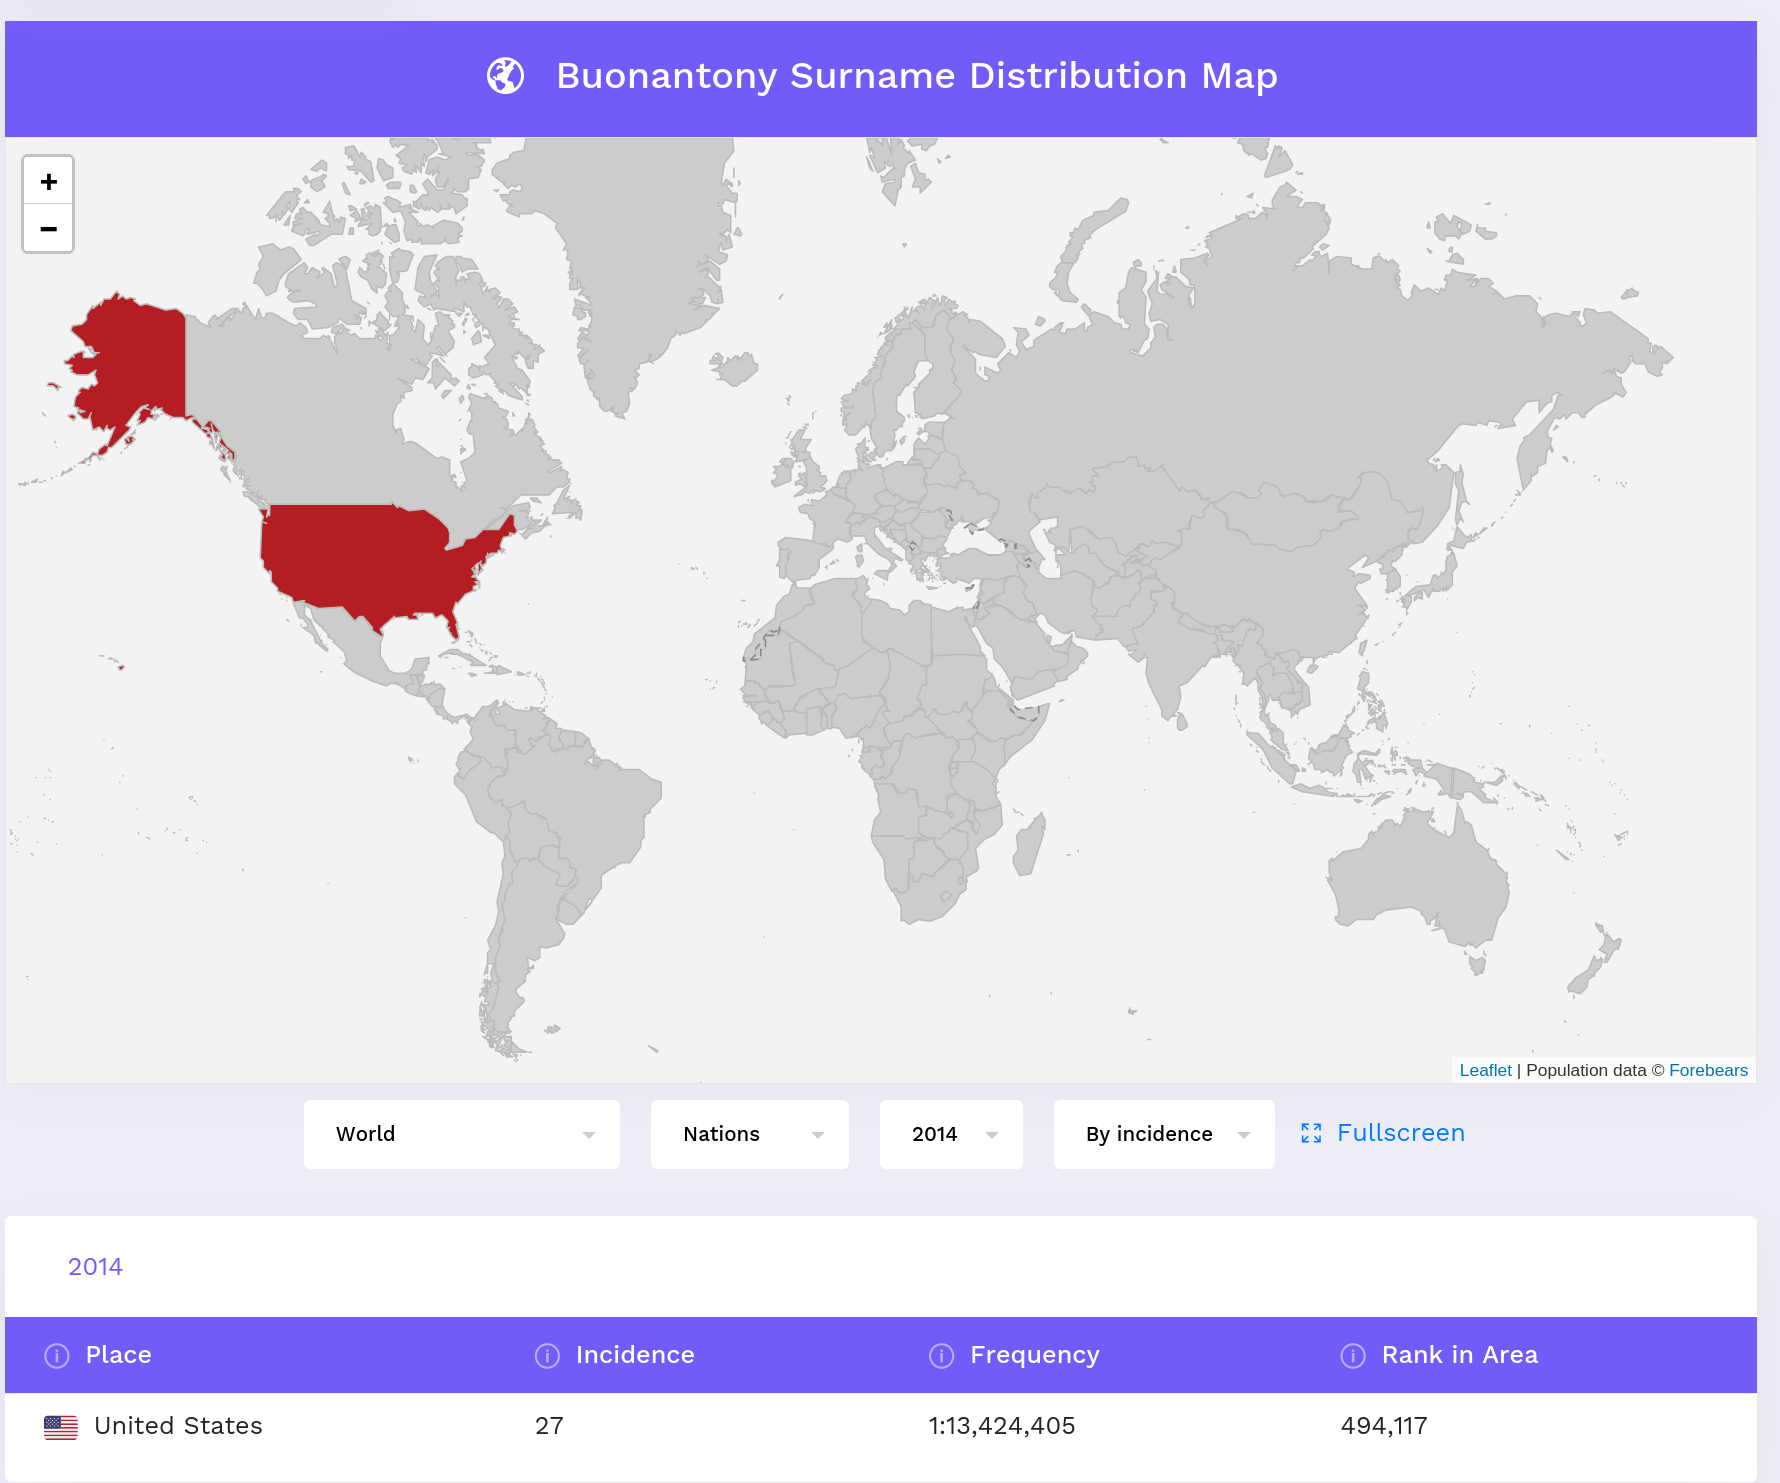Click the Frequency column header
Image resolution: width=1780 pixels, height=1483 pixels.
[1035, 1355]
